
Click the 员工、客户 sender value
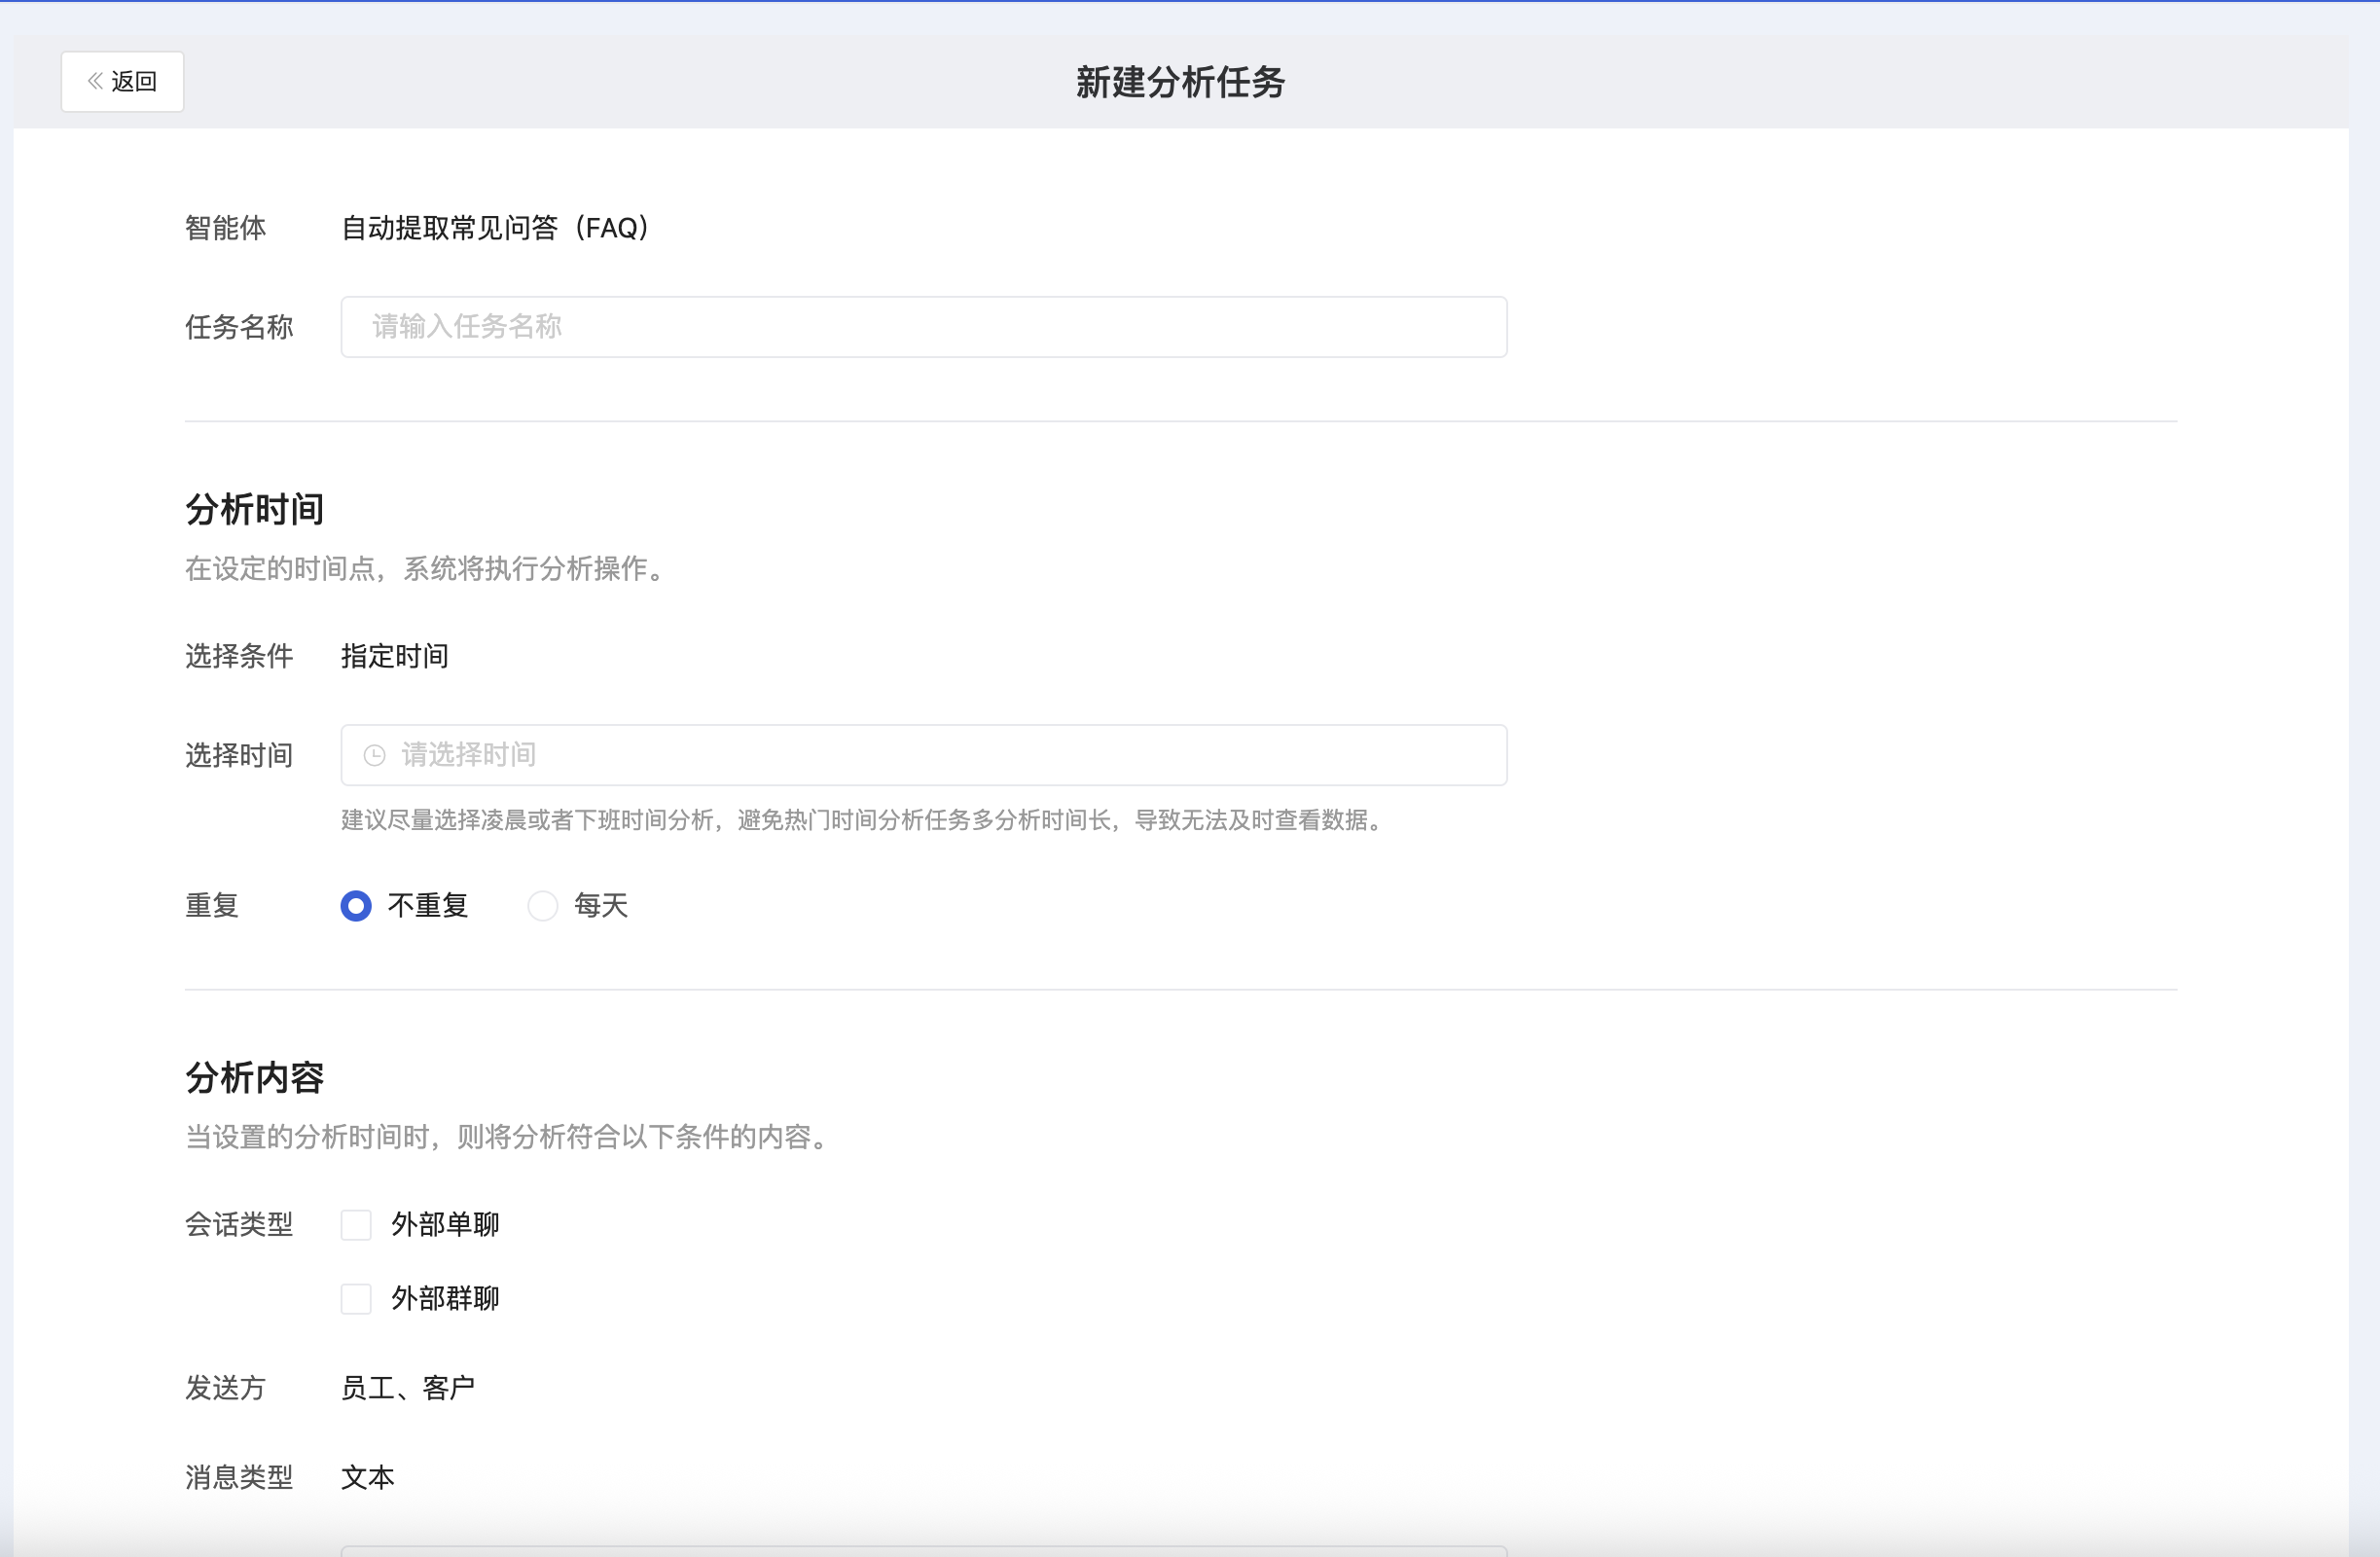tap(408, 1387)
